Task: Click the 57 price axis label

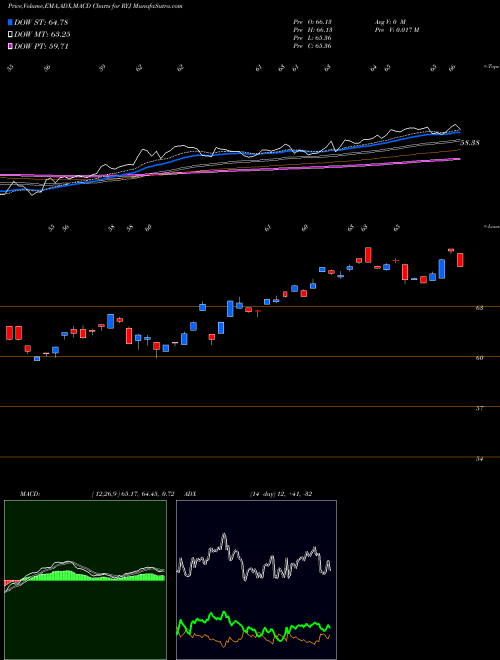Action: (479, 408)
